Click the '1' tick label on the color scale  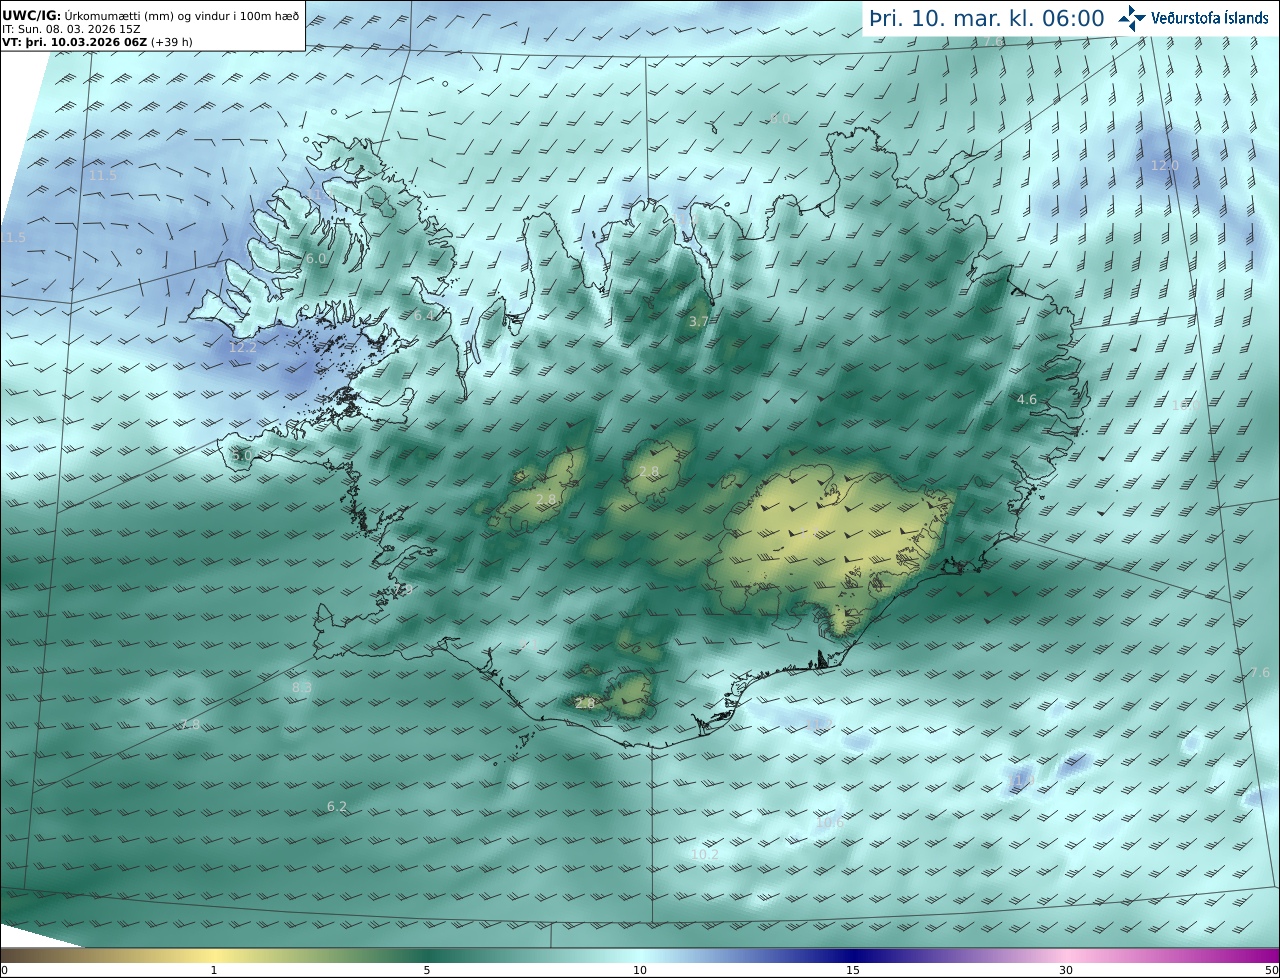(x=214, y=970)
